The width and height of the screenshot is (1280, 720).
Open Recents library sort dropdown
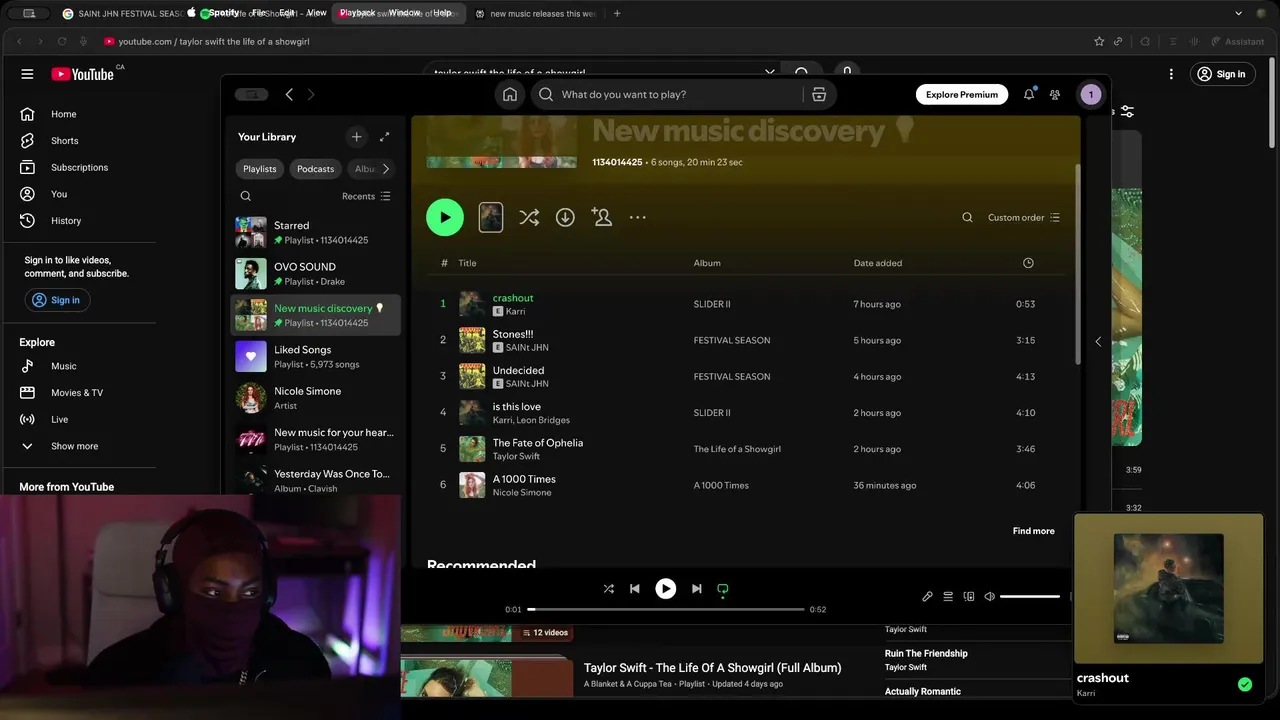(x=366, y=196)
